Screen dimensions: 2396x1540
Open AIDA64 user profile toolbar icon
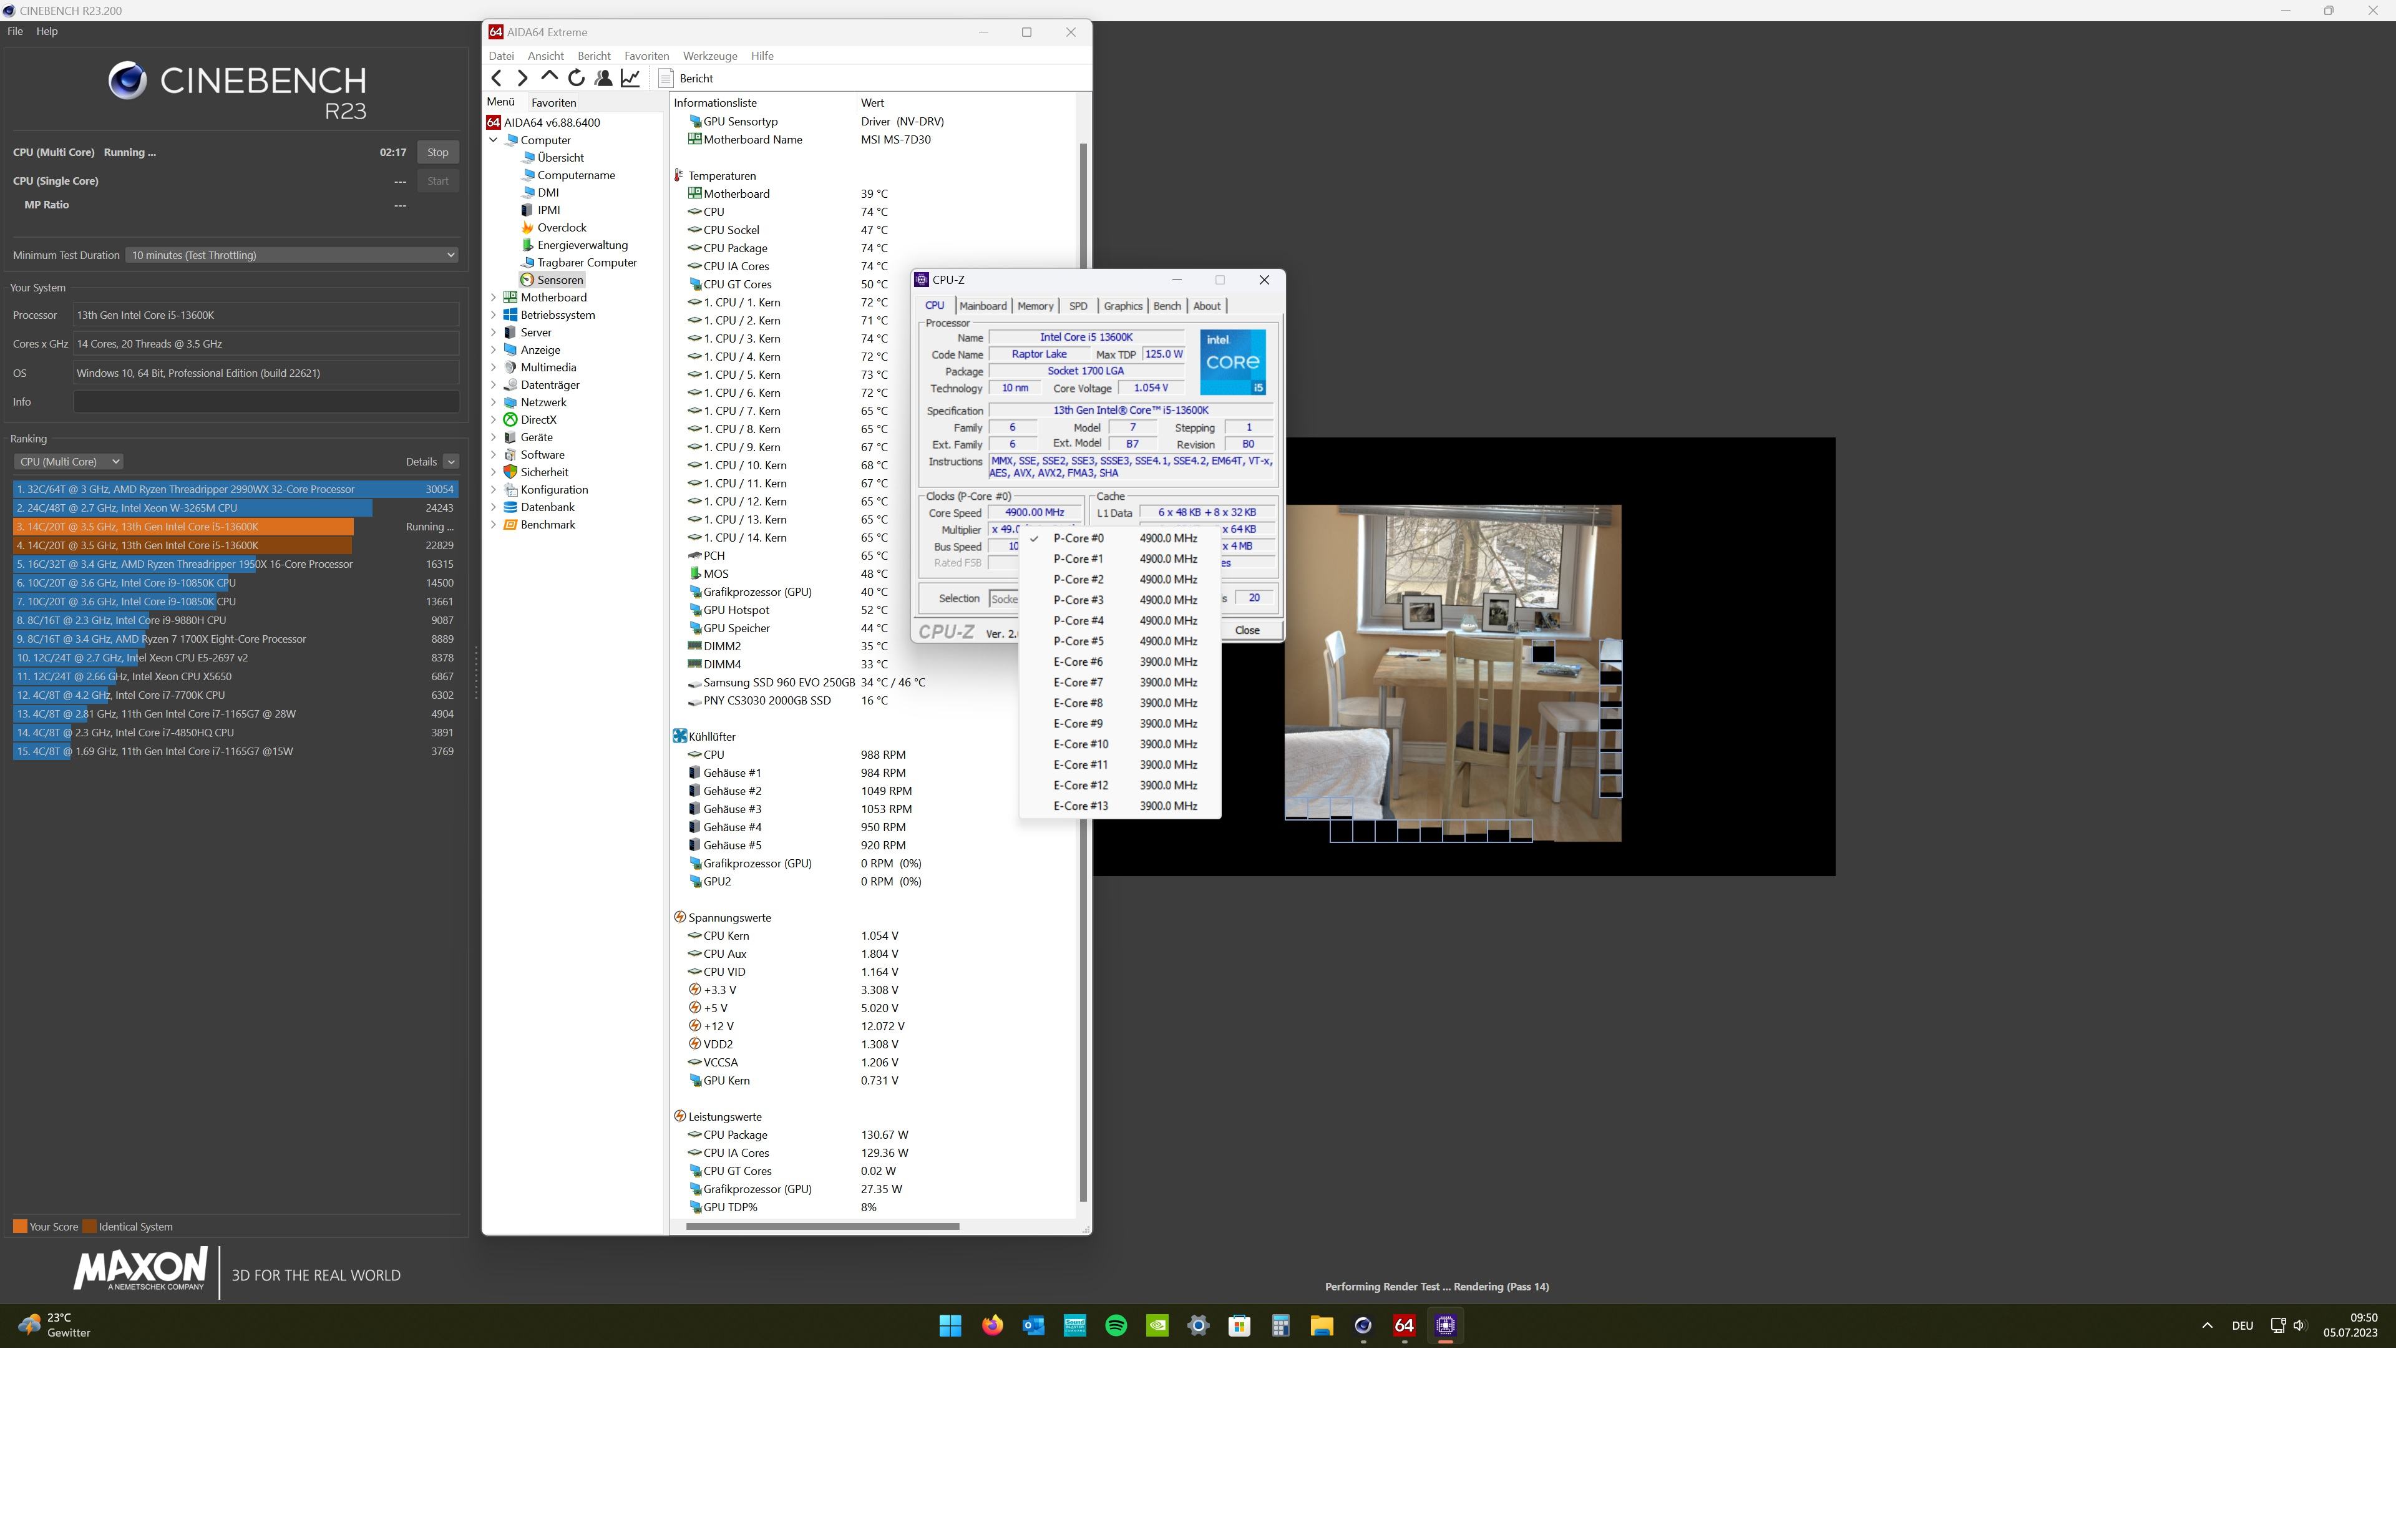coord(603,78)
